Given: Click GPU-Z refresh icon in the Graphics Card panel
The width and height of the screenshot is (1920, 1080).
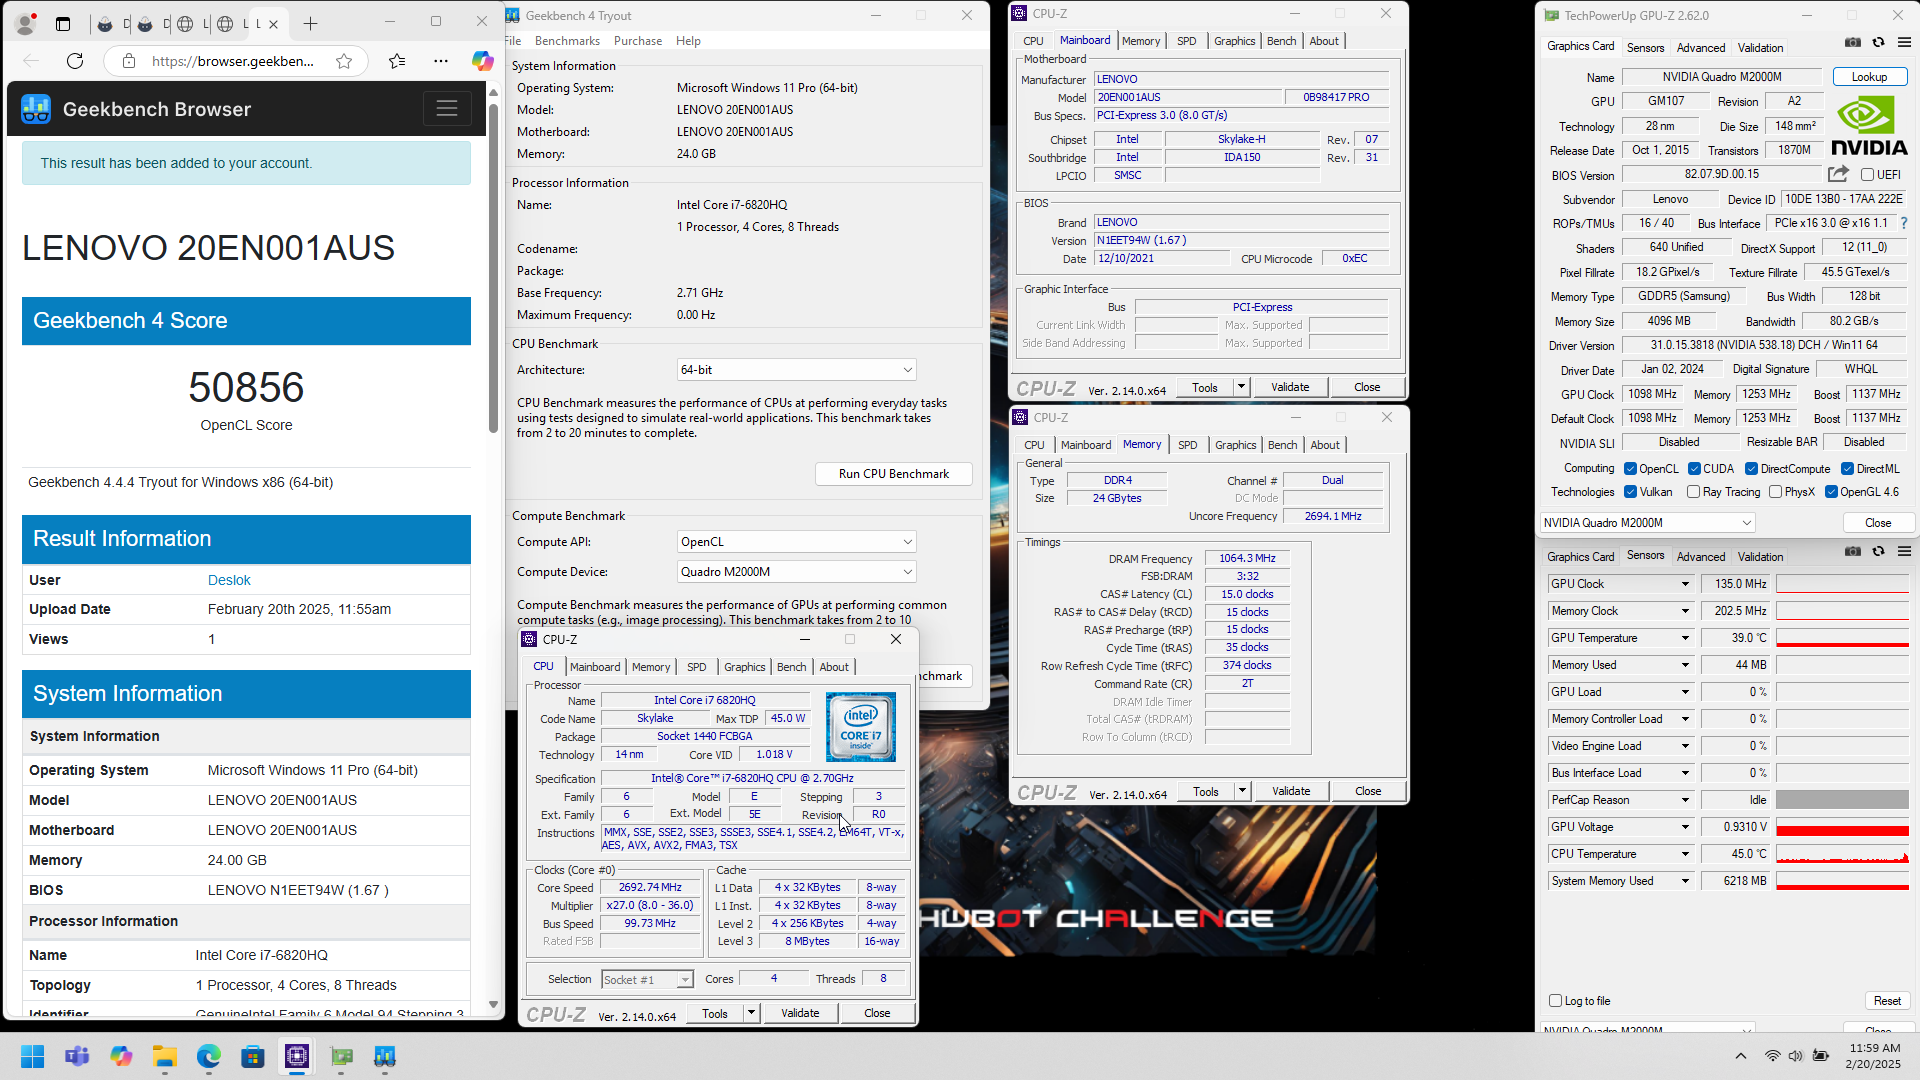Looking at the screenshot, I should (x=1878, y=43).
